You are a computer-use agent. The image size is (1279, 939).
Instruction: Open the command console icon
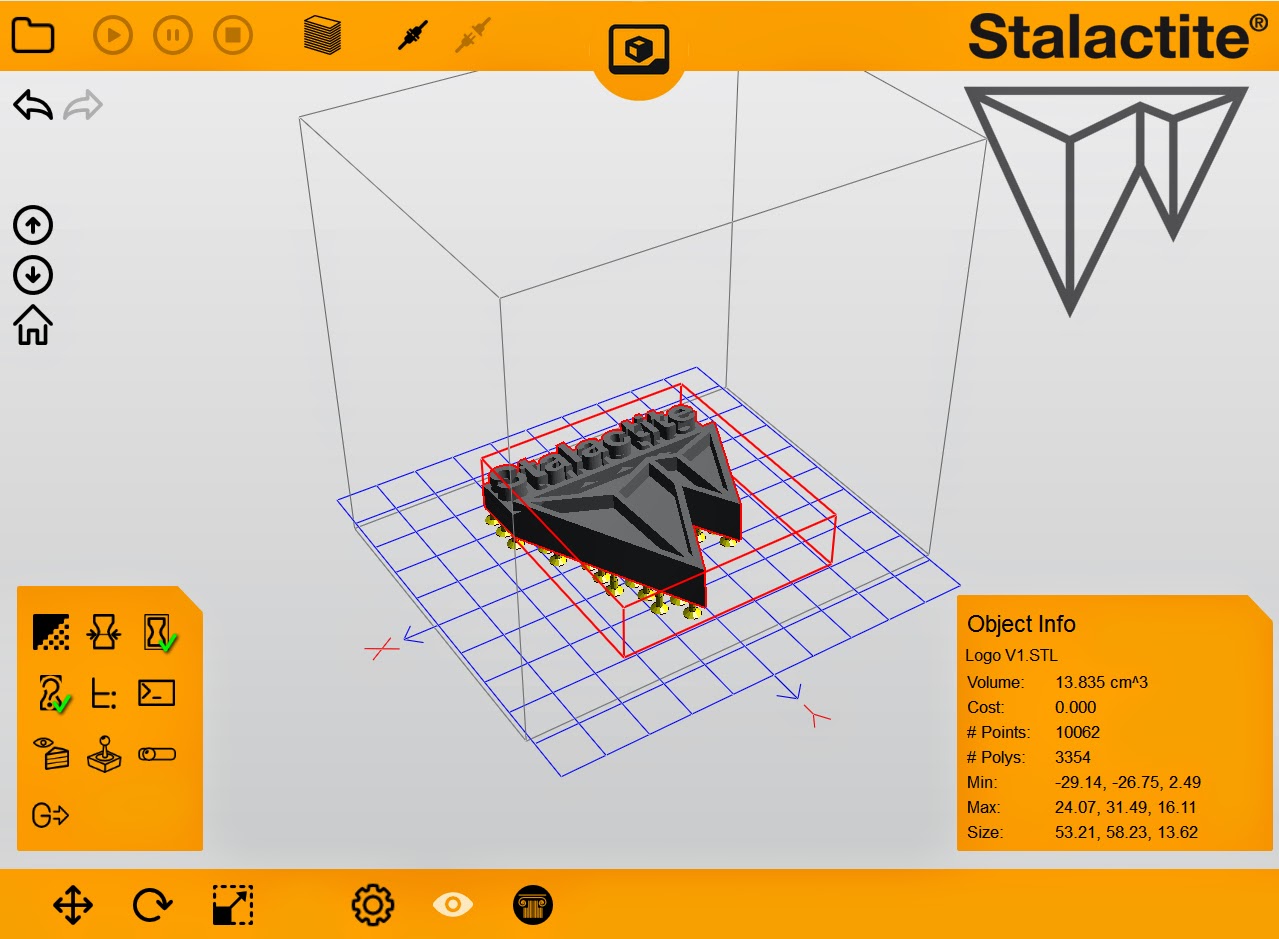(x=157, y=692)
